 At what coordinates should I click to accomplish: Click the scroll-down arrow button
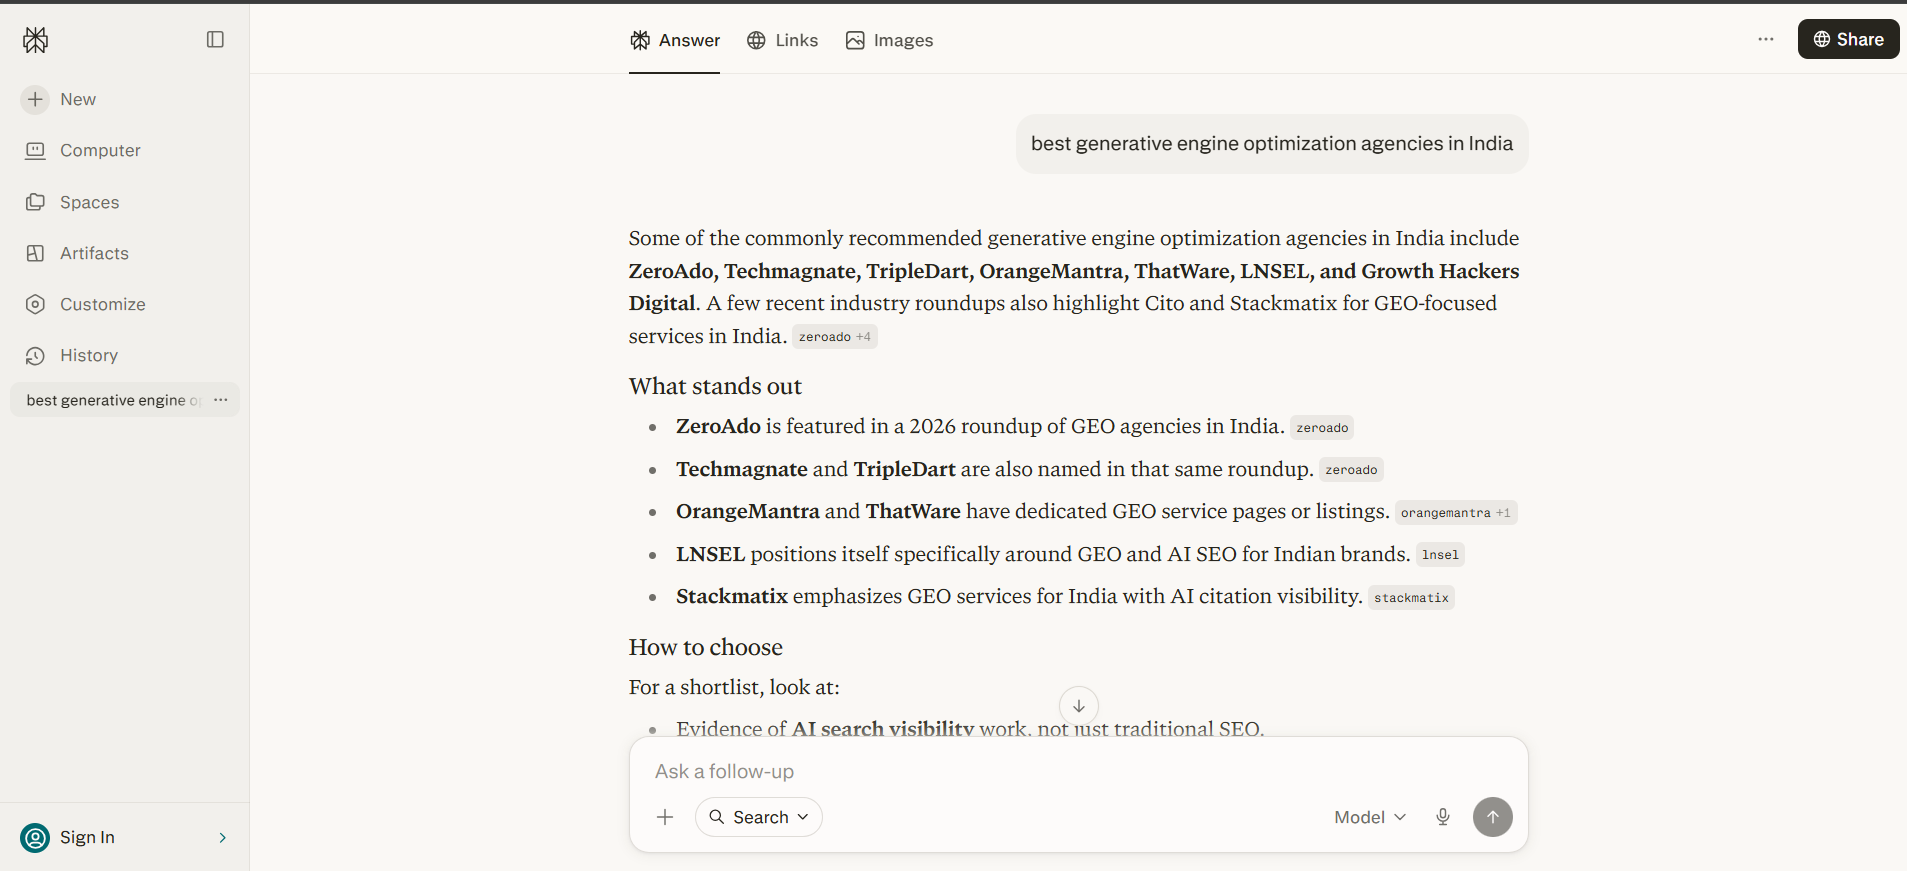[1079, 706]
